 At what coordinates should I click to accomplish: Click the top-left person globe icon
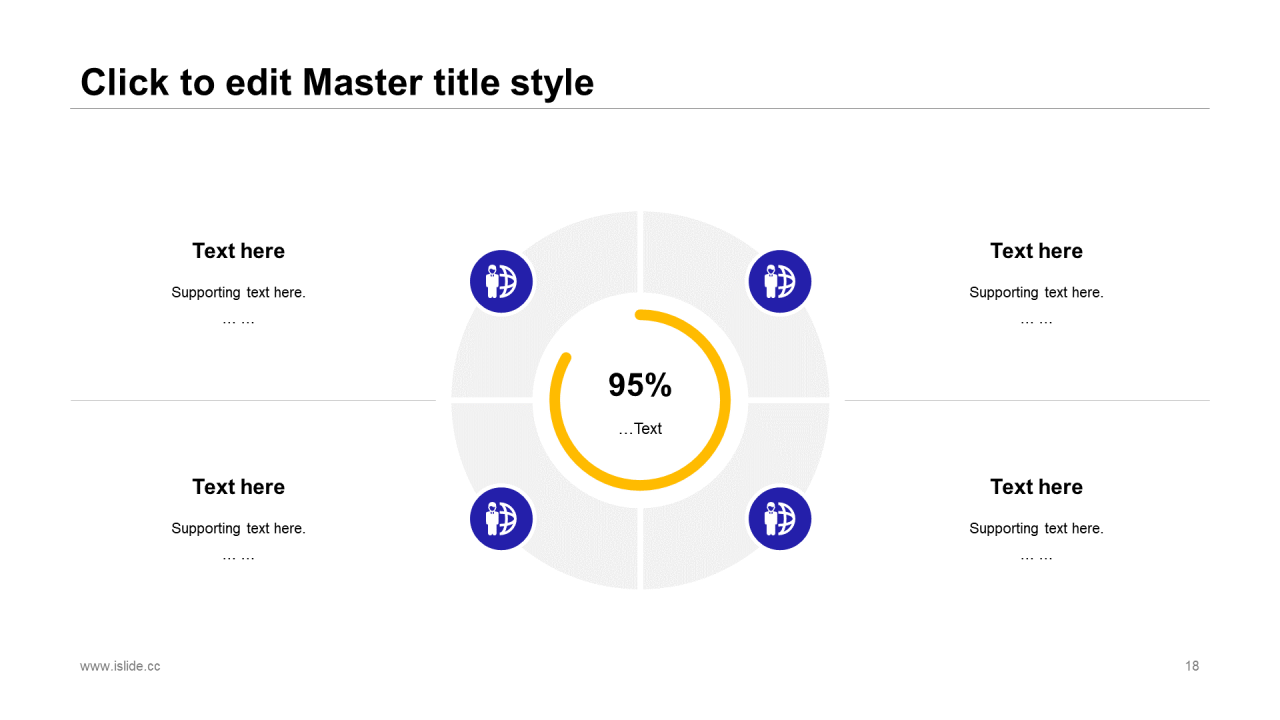(501, 281)
